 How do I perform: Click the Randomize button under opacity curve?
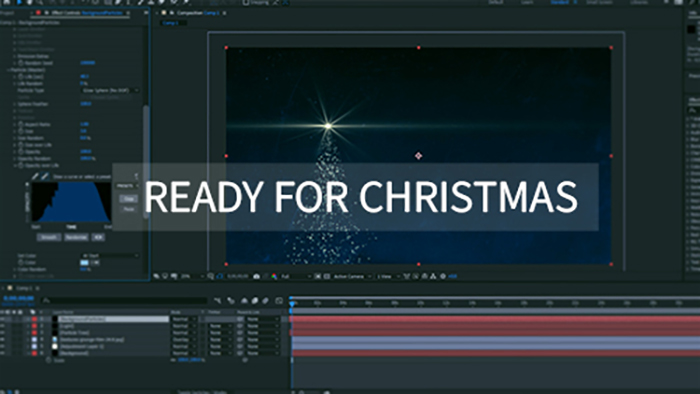coord(76,237)
